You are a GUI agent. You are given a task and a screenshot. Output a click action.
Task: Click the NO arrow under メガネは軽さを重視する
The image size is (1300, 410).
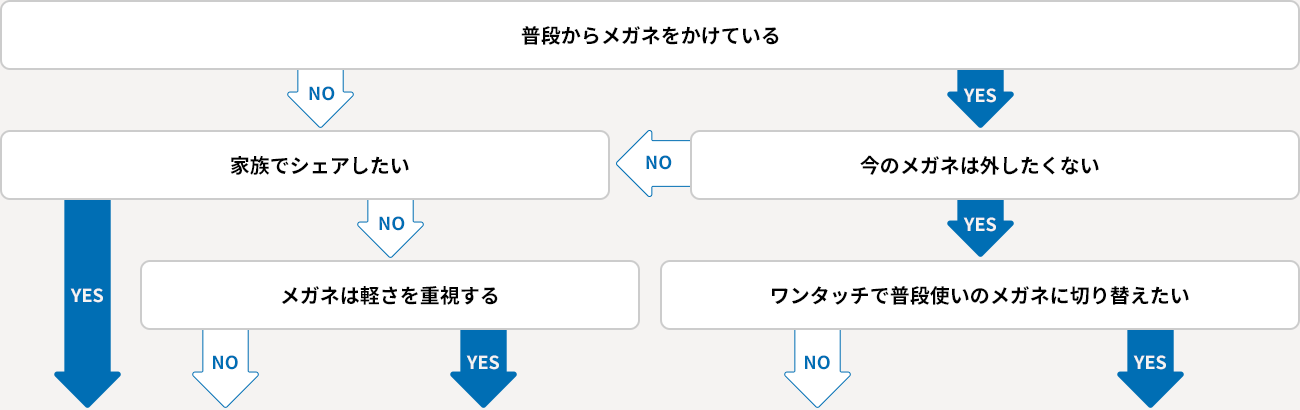(x=225, y=365)
